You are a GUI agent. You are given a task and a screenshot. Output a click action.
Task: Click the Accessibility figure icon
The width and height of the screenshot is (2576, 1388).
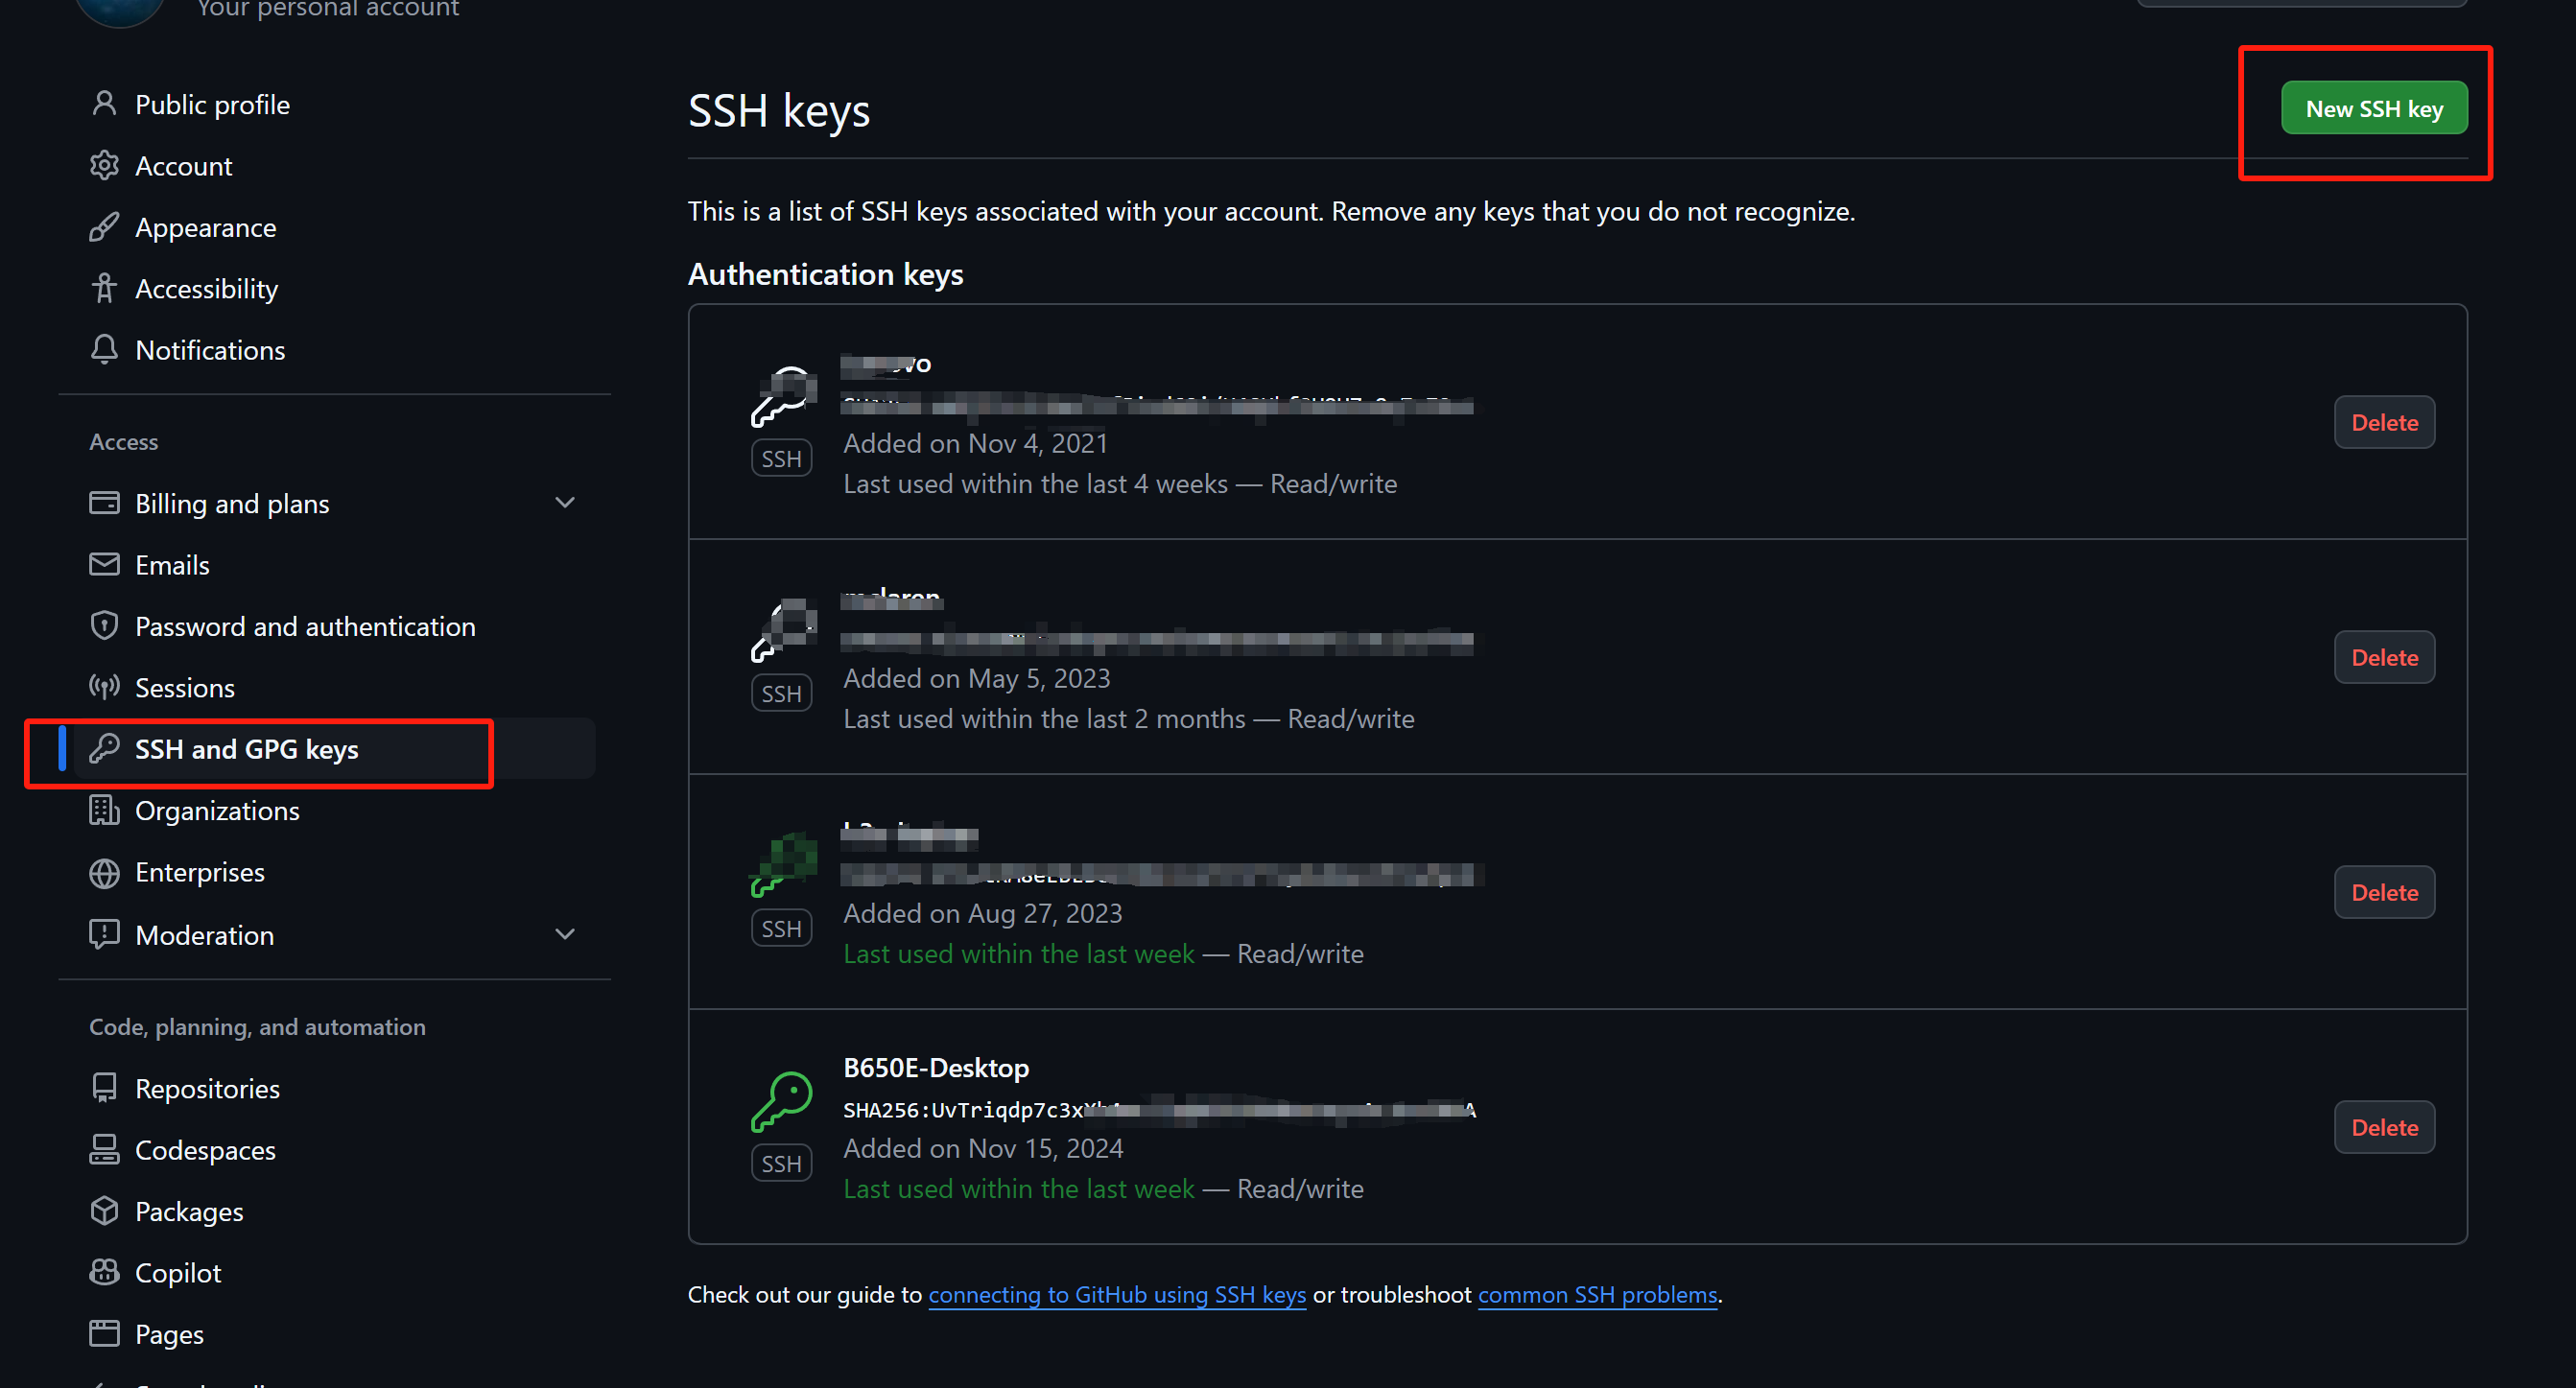point(104,289)
